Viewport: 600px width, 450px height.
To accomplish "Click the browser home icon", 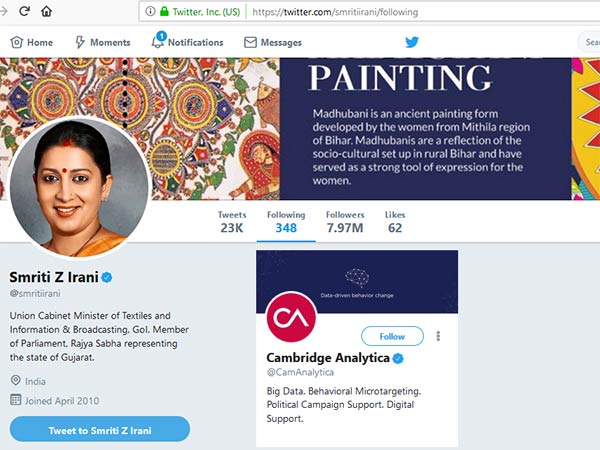I will click(47, 11).
